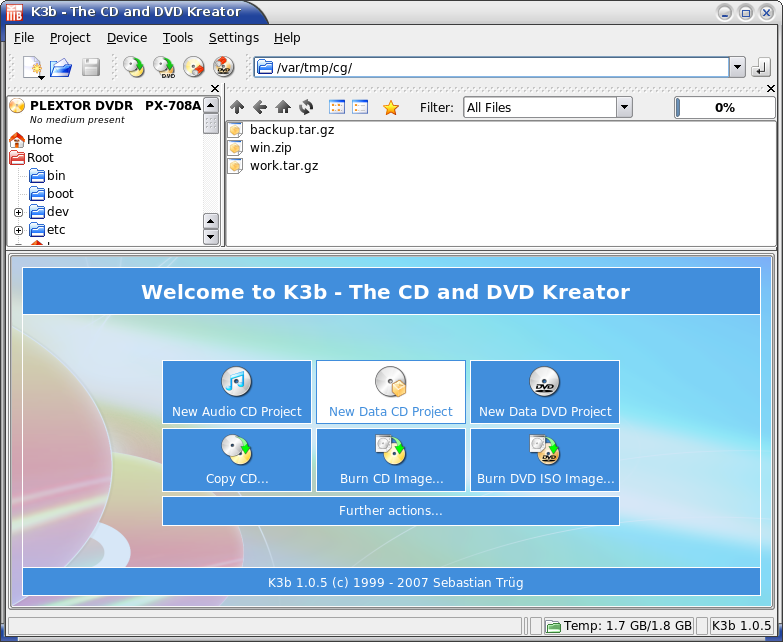783x642 pixels.
Task: Switch to detailed list view in browser
Action: (x=360, y=107)
